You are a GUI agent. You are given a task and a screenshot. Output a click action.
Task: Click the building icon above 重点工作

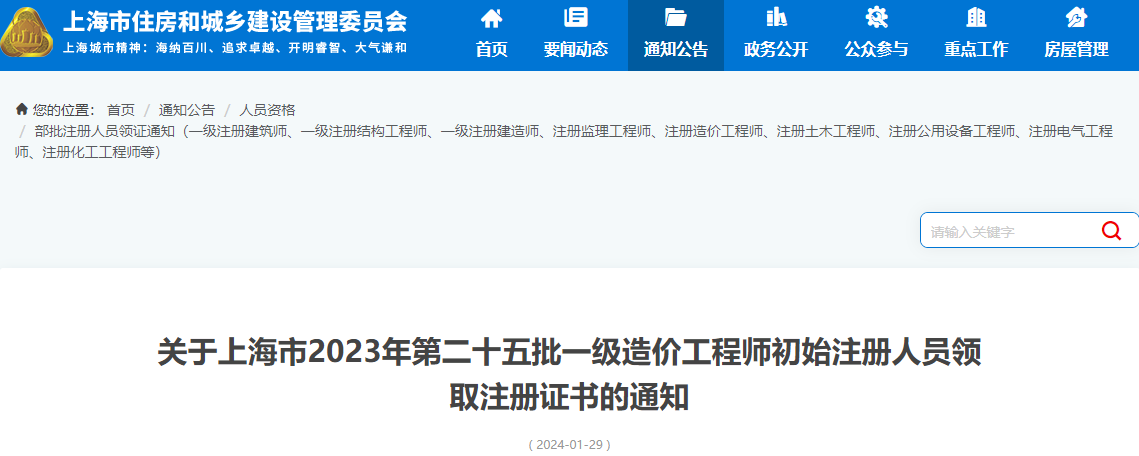click(x=976, y=17)
